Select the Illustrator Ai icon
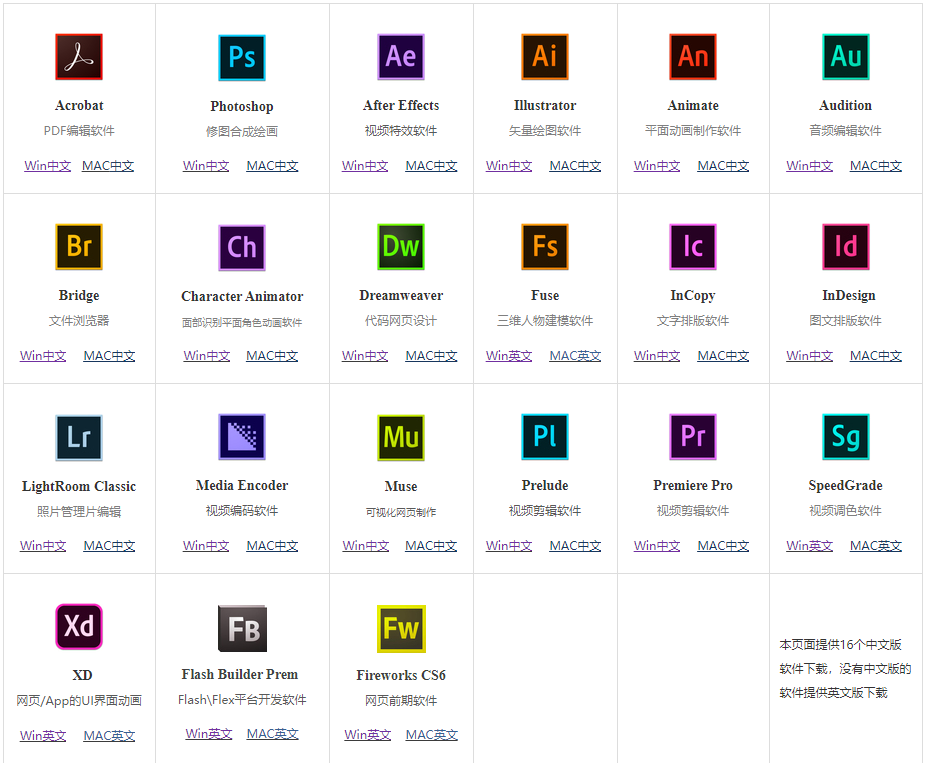This screenshot has height=763, width=931. coord(545,57)
